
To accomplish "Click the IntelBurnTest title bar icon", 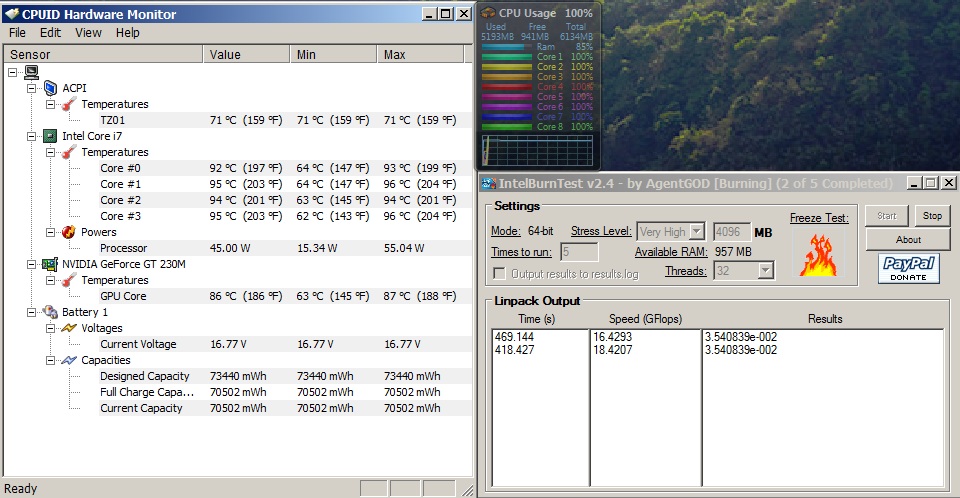I will [488, 183].
